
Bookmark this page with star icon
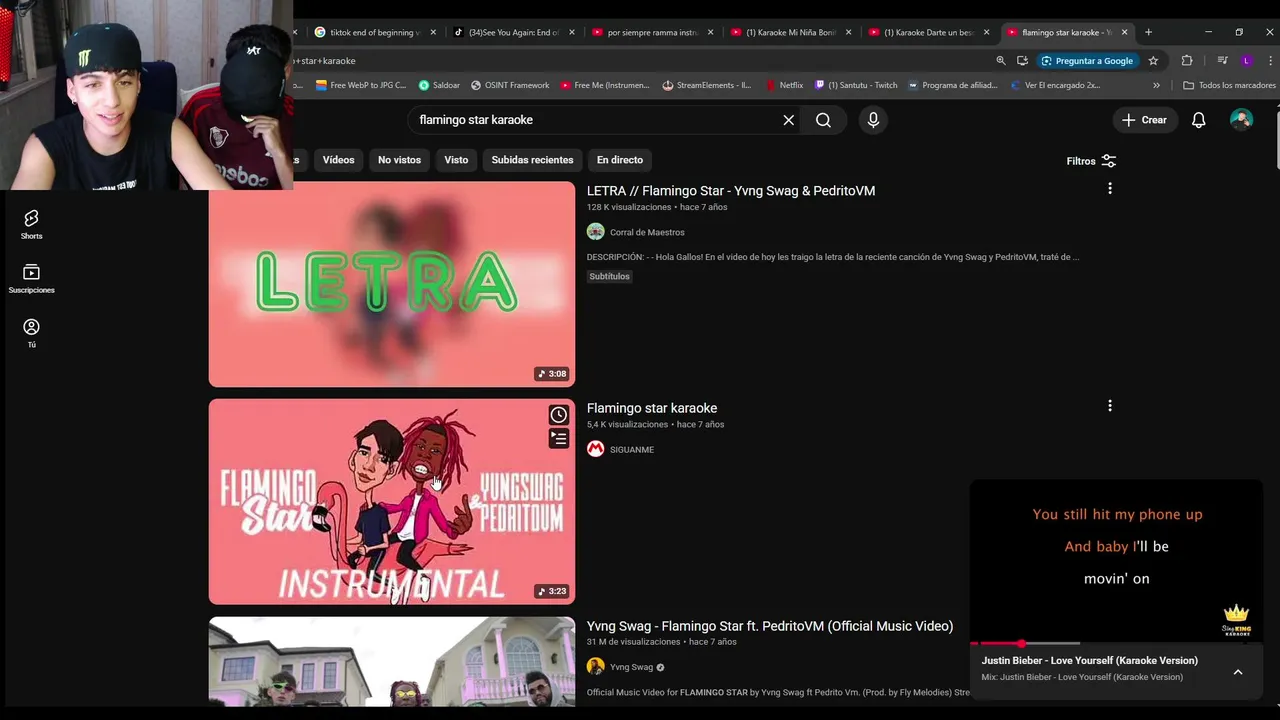[x=1153, y=61]
